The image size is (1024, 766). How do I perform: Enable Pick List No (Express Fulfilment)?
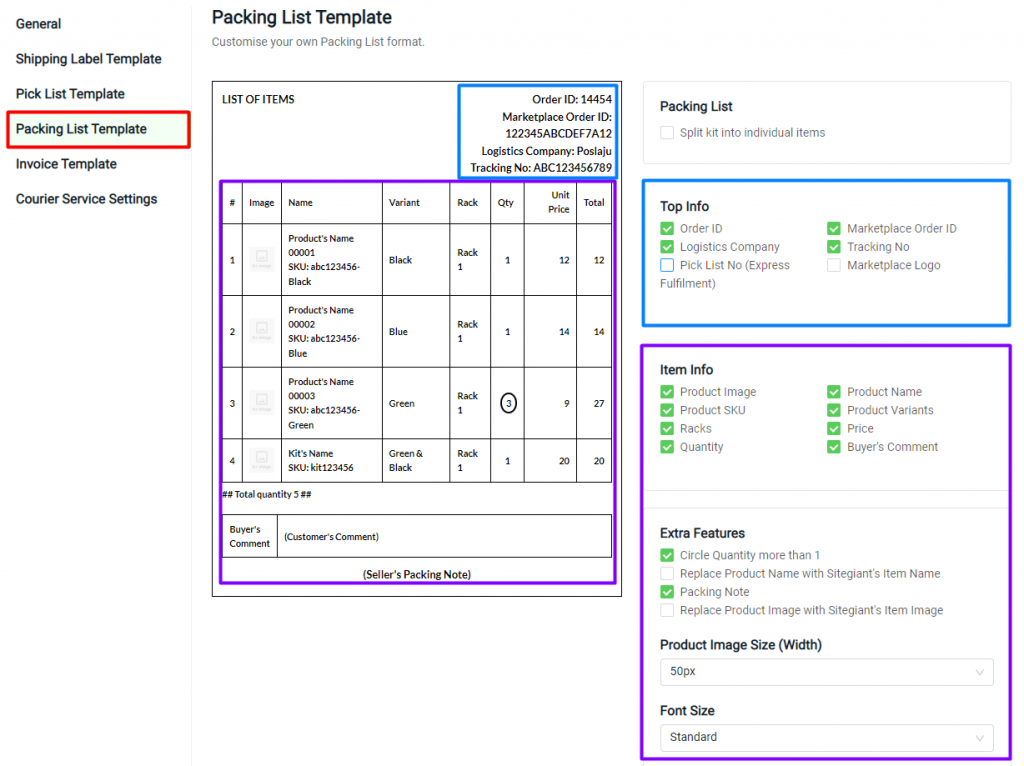click(x=667, y=264)
